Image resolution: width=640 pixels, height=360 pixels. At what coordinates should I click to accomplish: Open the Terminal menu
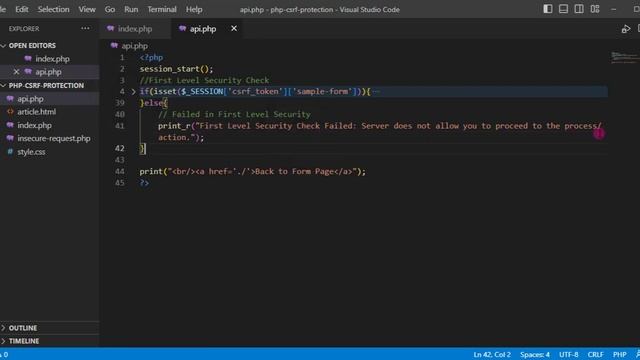(x=162, y=9)
